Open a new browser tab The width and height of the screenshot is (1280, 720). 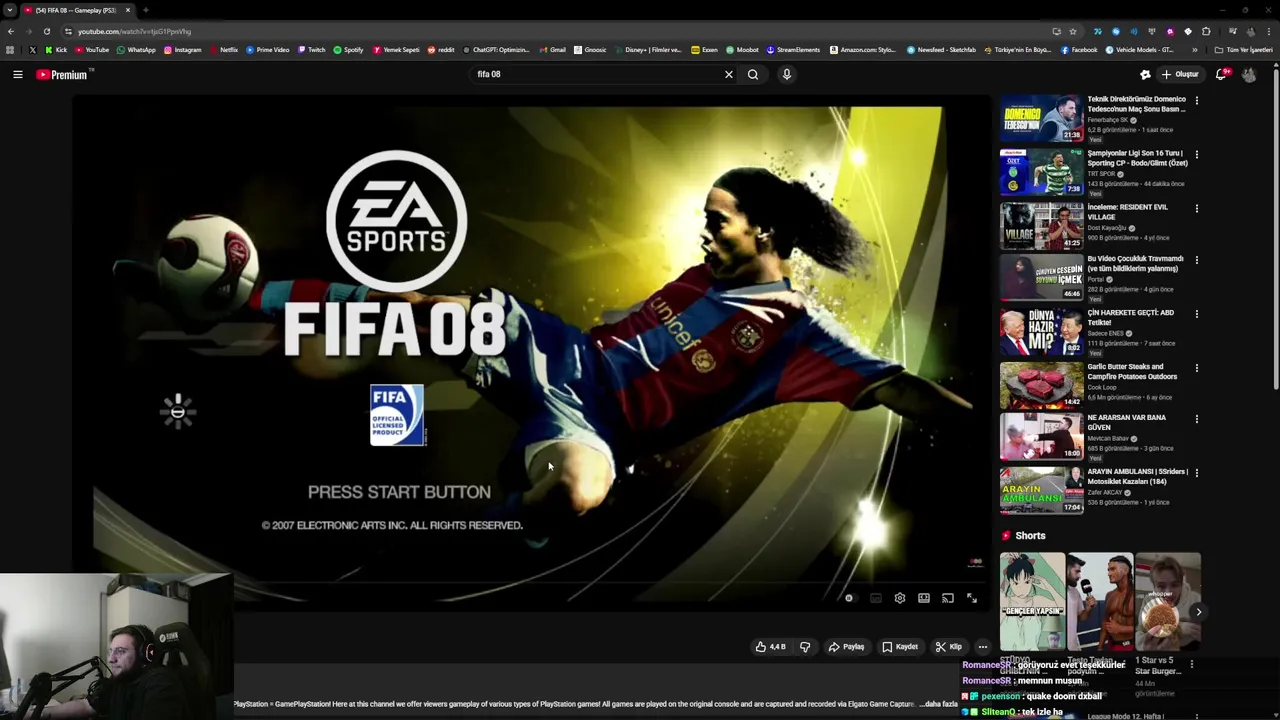point(146,10)
